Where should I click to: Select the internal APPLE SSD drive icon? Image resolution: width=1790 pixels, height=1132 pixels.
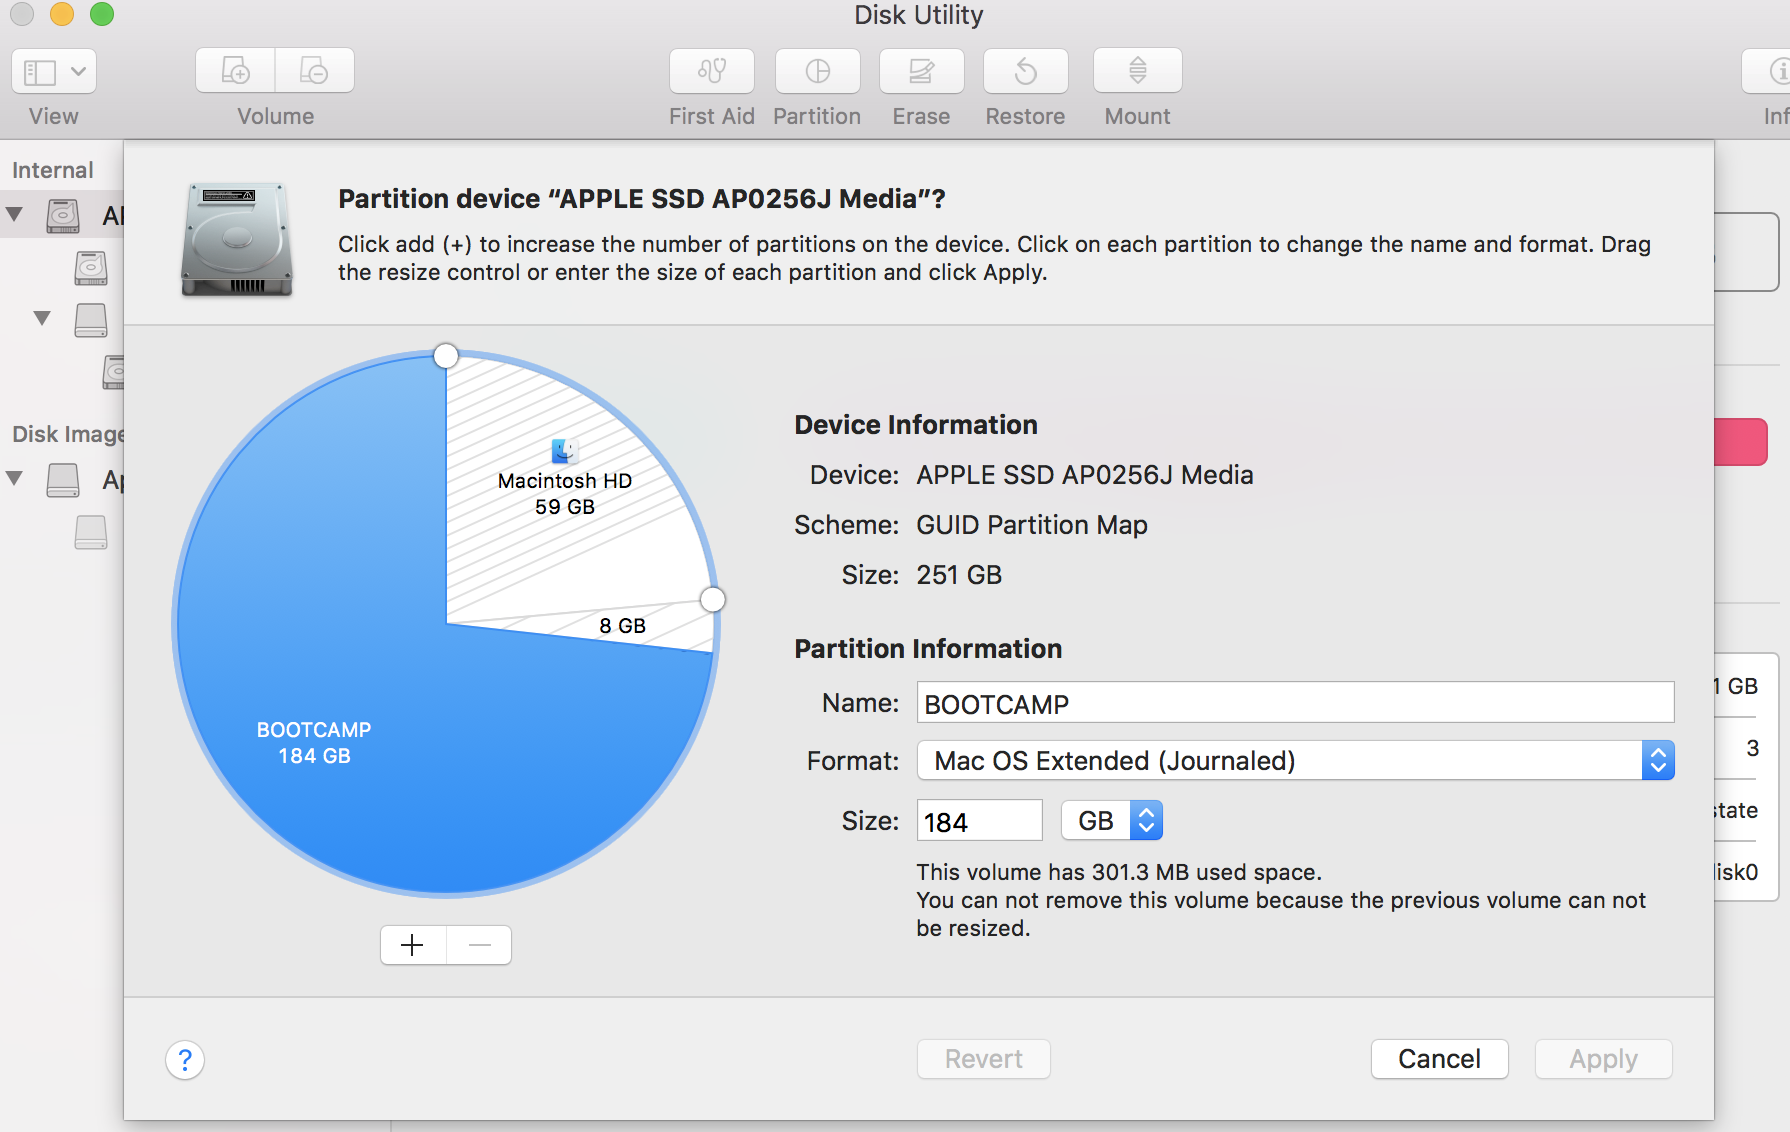coord(62,215)
